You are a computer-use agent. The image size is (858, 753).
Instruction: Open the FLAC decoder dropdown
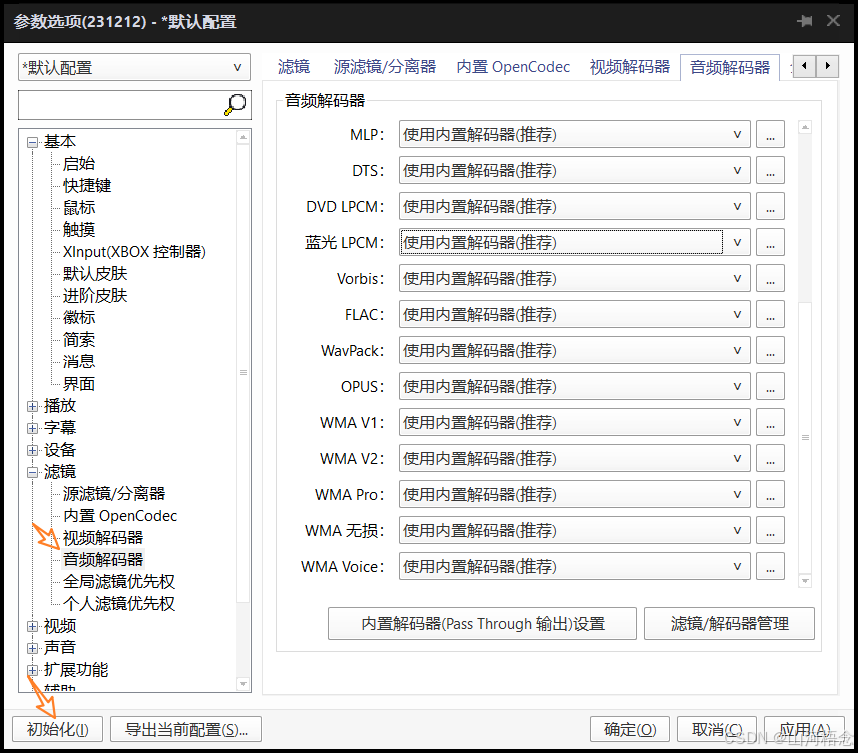coord(575,315)
